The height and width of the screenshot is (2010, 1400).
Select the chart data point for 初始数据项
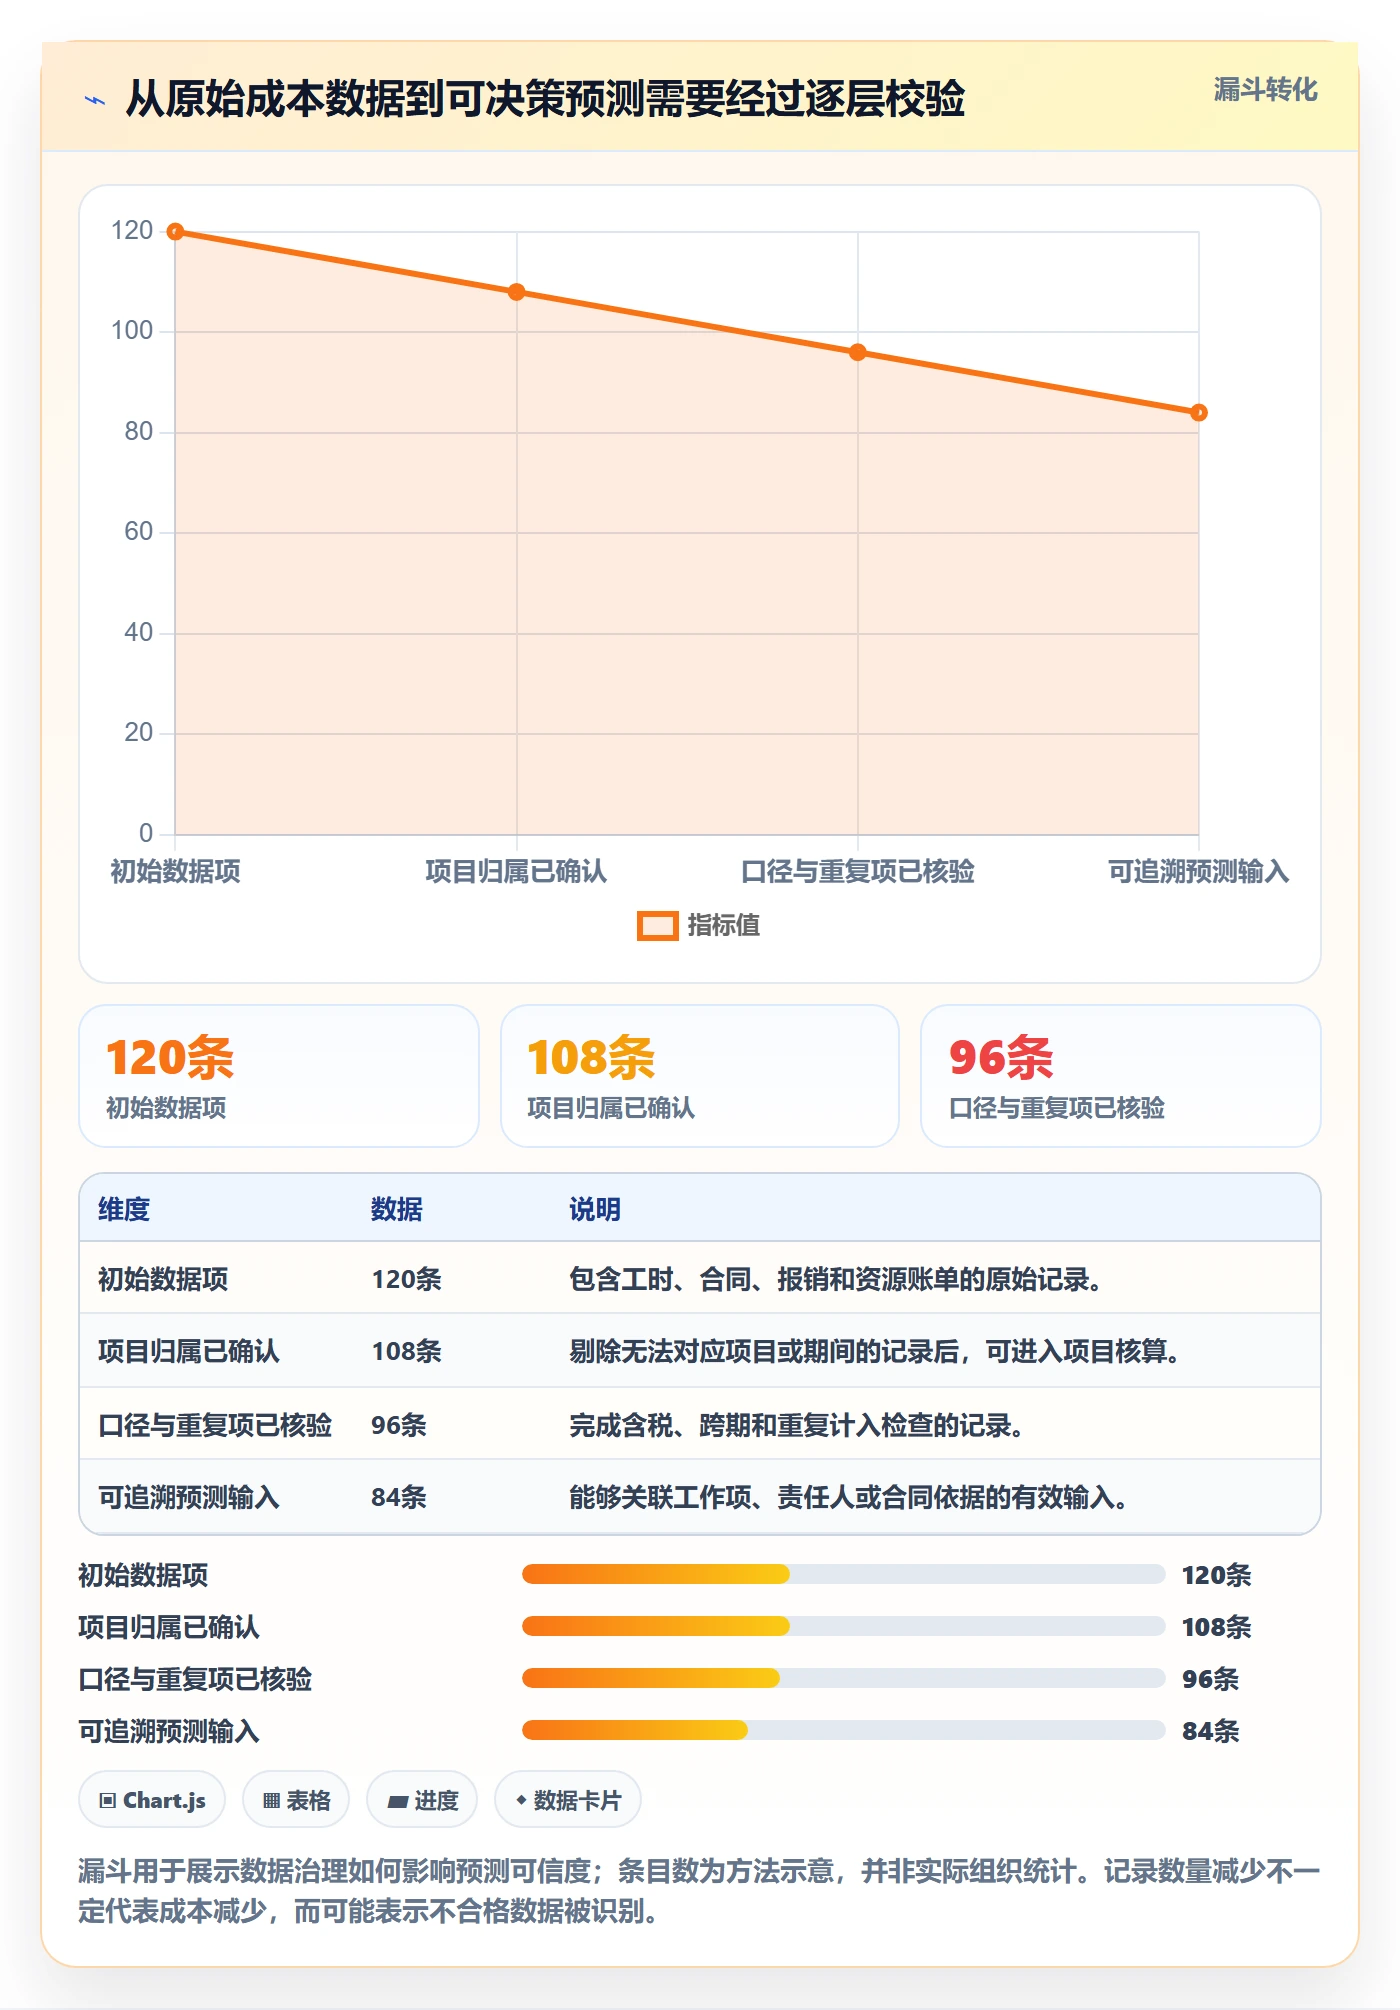tap(175, 232)
